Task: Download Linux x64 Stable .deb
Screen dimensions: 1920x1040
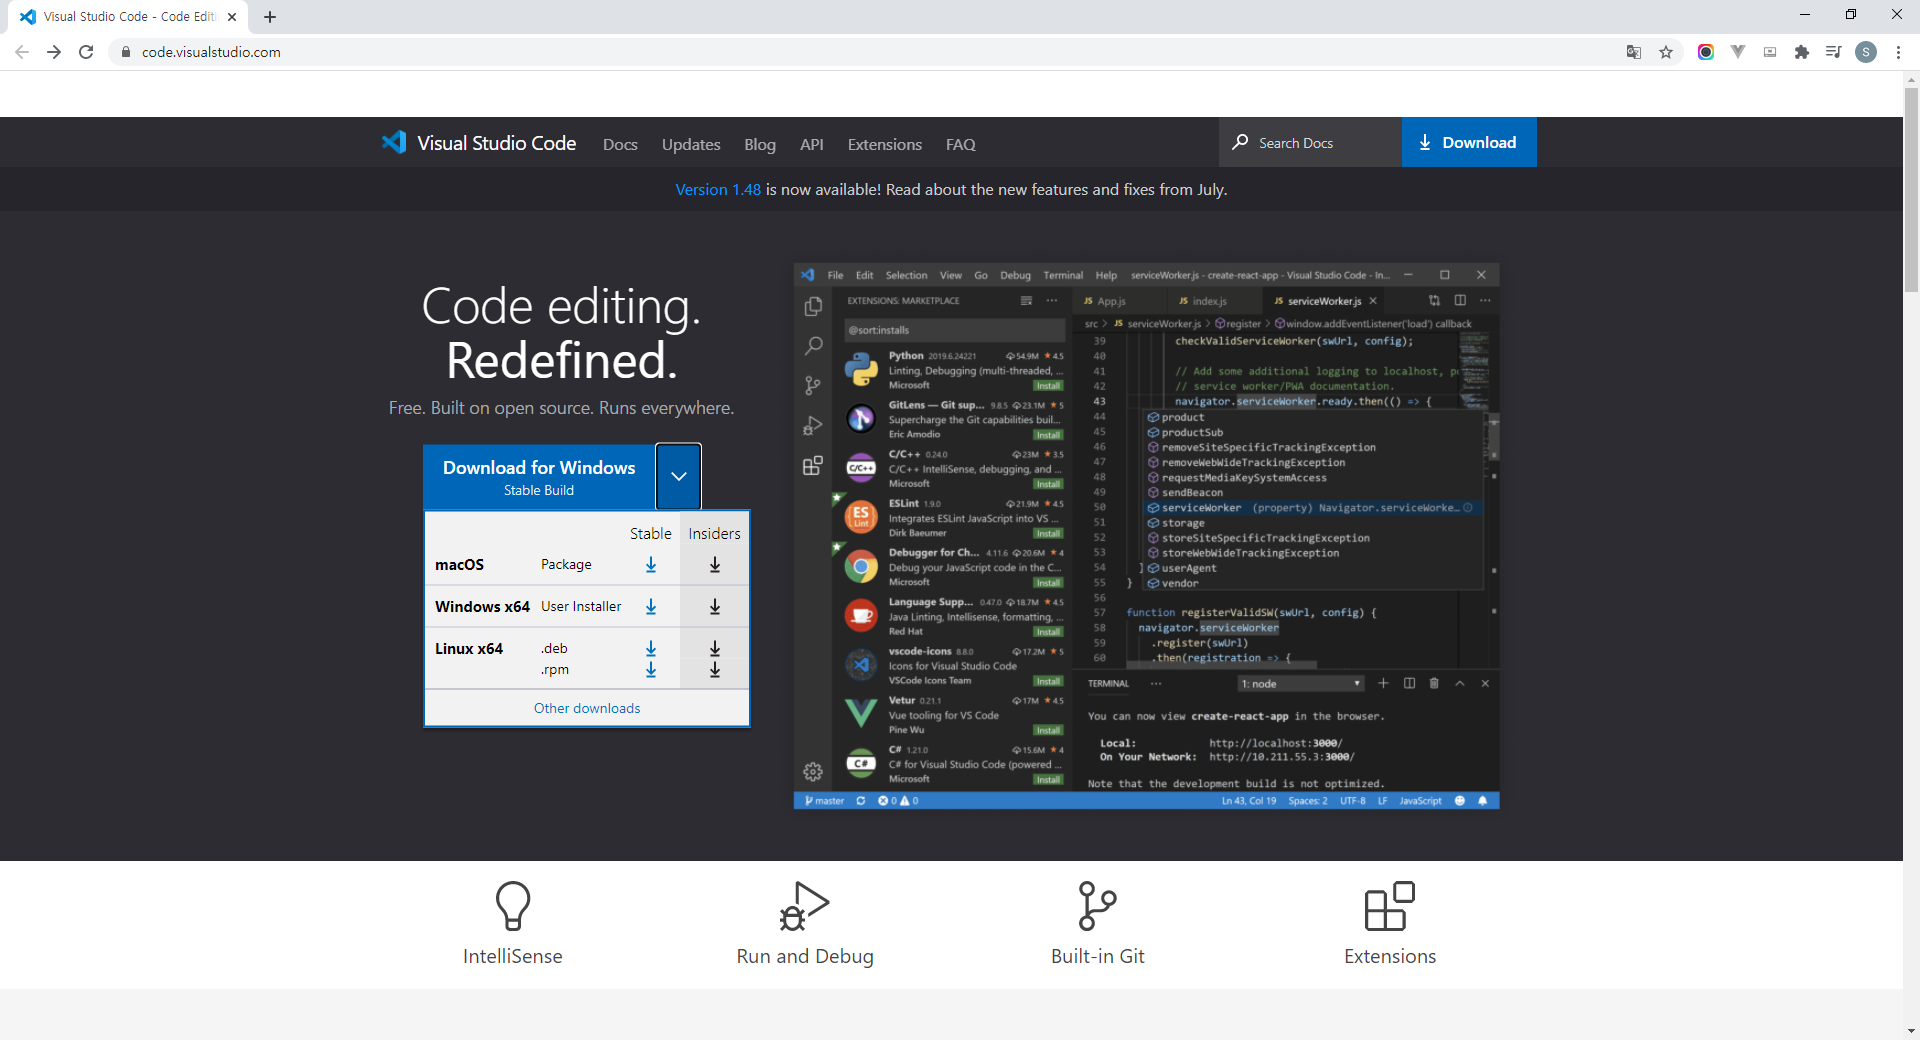Action: (651, 648)
